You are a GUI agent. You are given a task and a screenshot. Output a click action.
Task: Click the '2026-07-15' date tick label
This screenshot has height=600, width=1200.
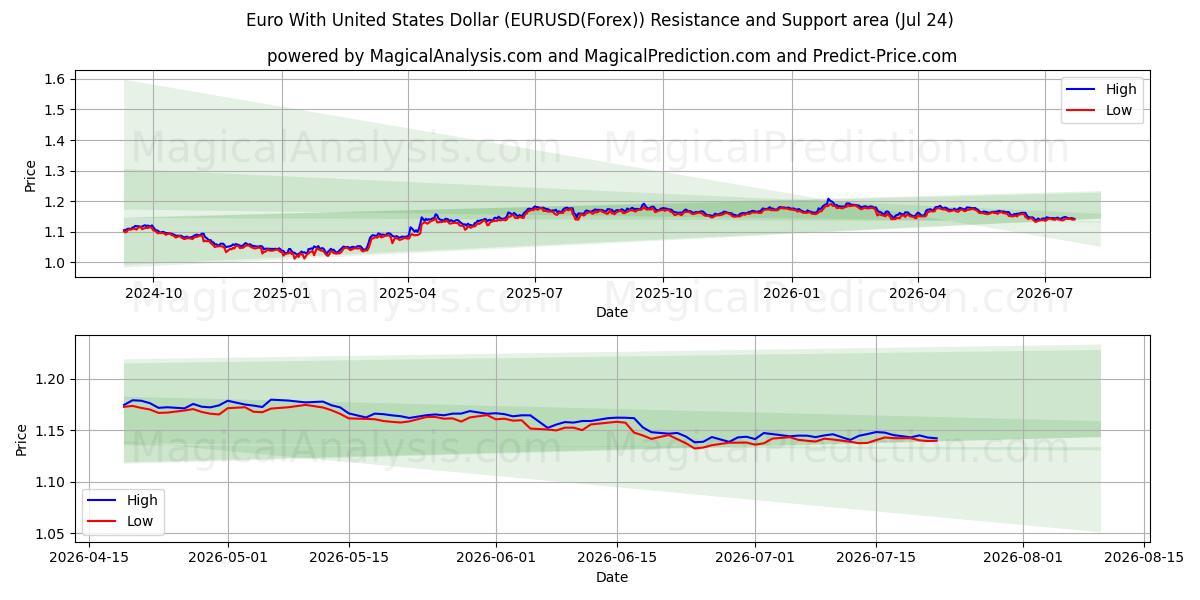coord(877,559)
